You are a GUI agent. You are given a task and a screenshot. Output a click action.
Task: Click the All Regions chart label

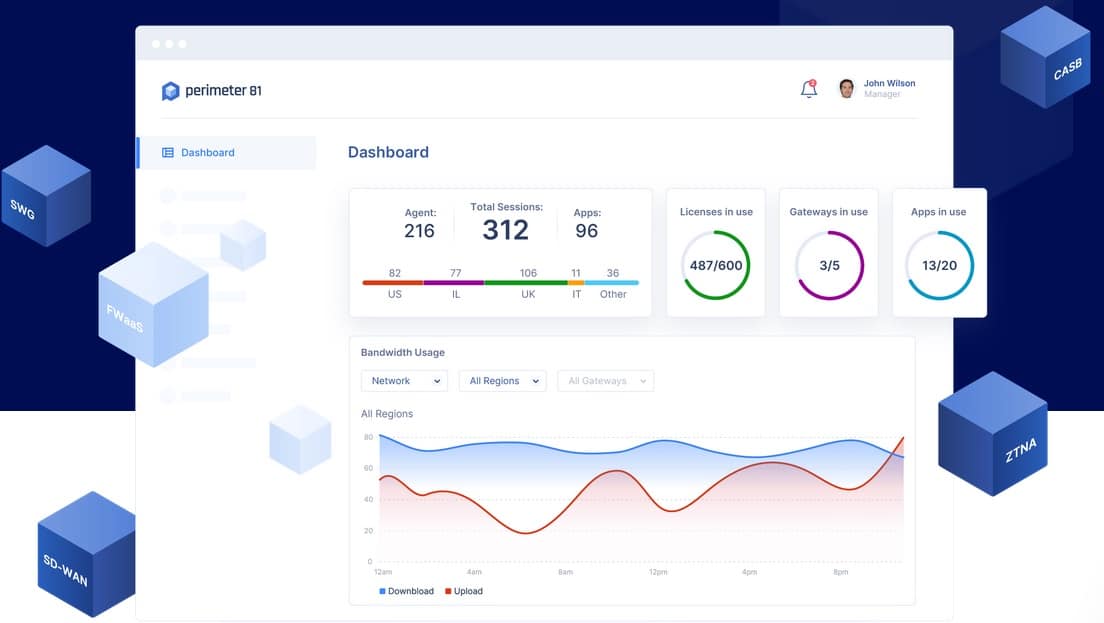[387, 414]
